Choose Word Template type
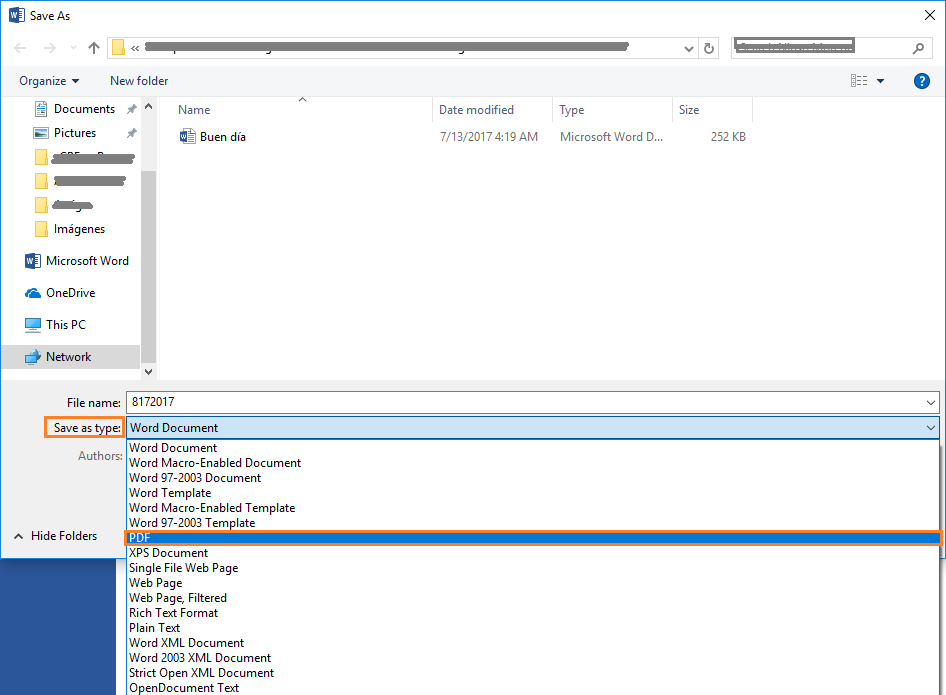 [x=533, y=493]
